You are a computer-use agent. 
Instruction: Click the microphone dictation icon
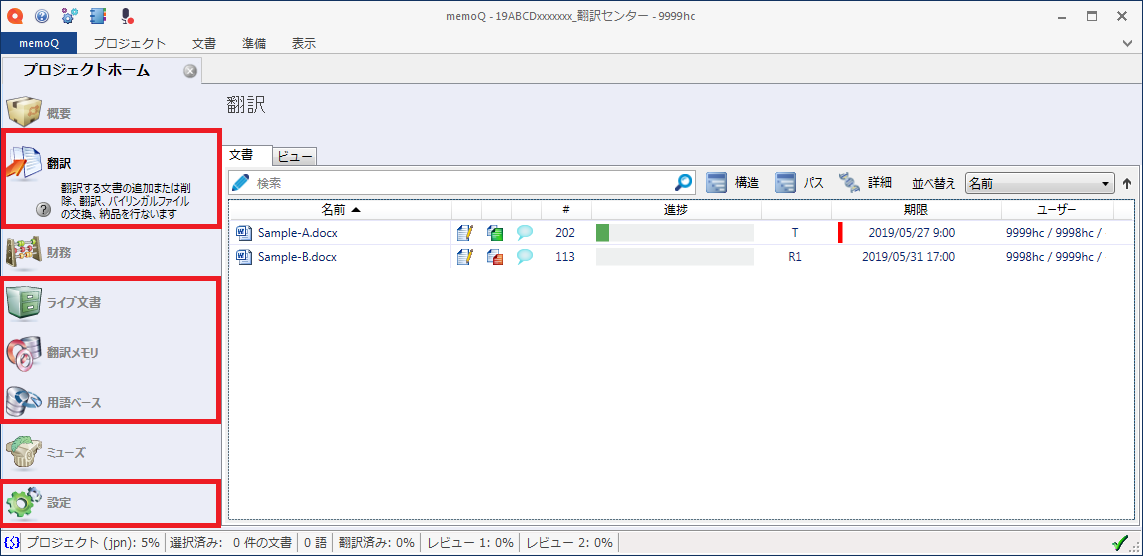coord(126,16)
